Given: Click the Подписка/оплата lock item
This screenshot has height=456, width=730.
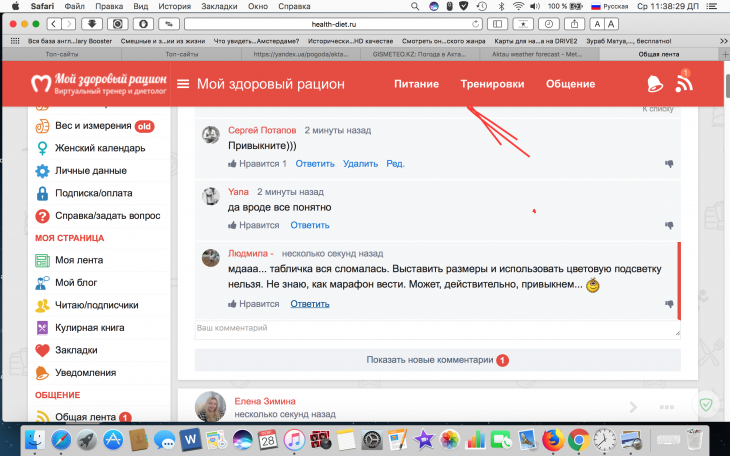Looking at the screenshot, I should click(x=95, y=193).
